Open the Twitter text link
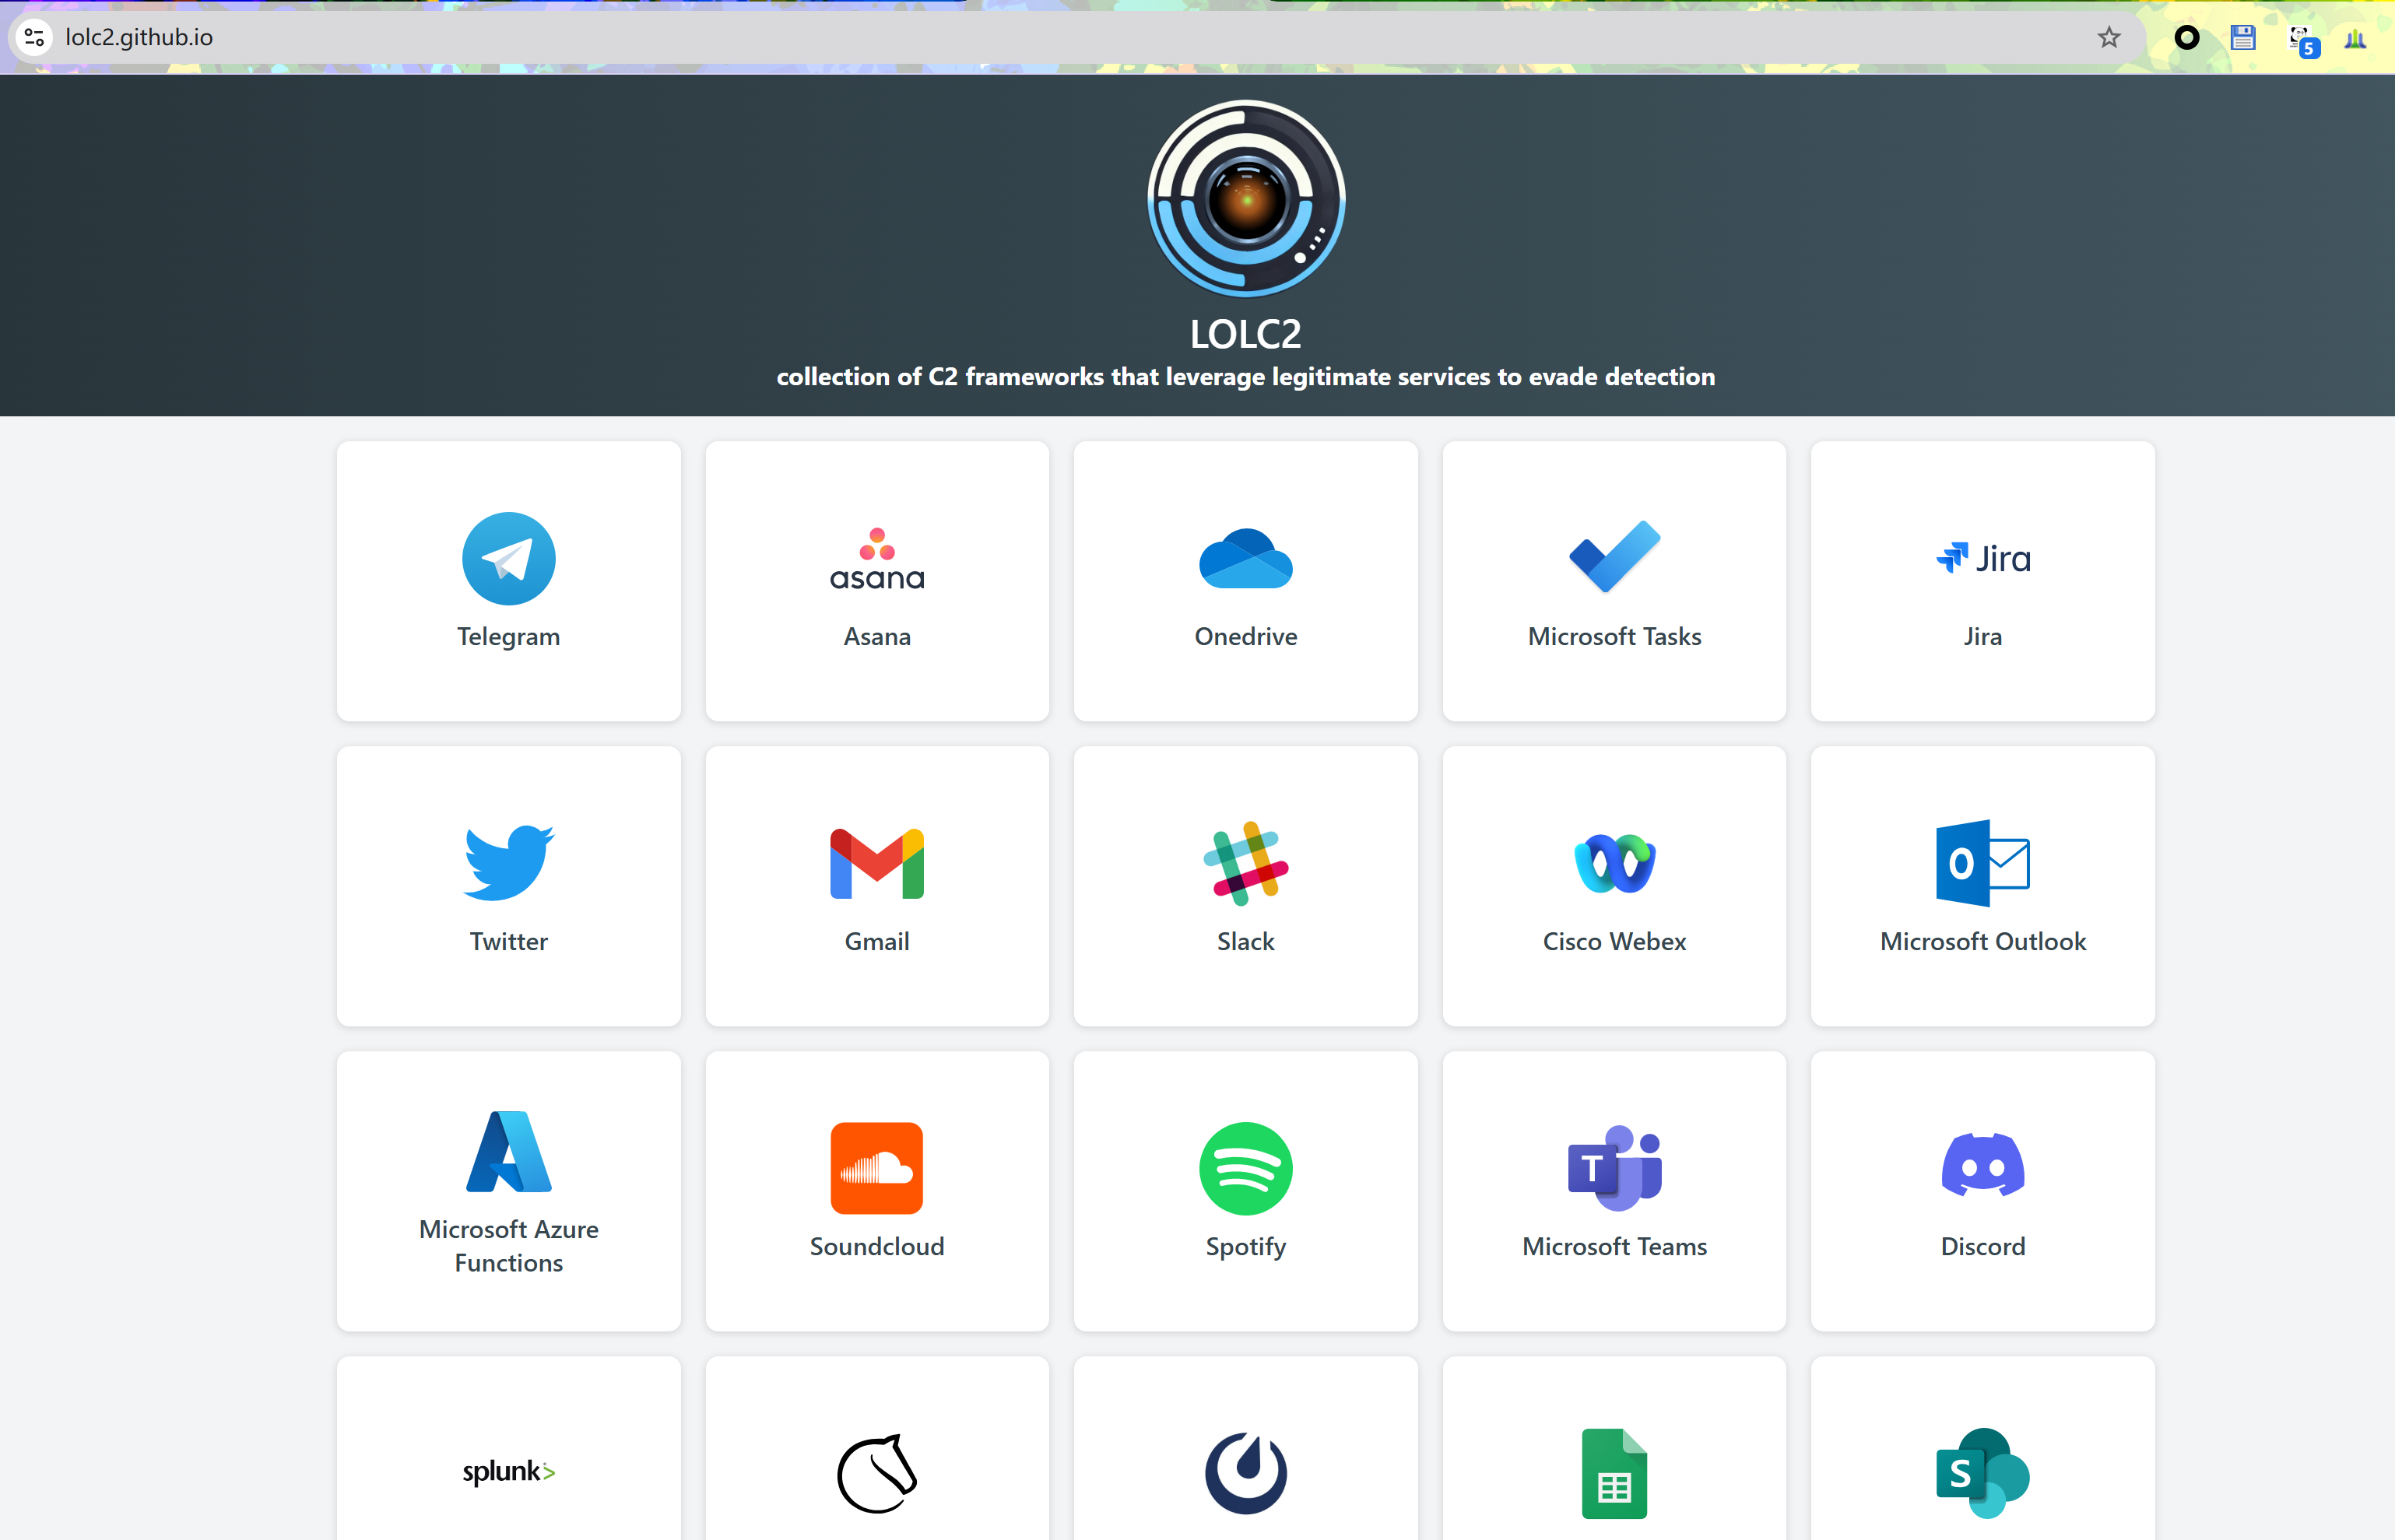2395x1540 pixels. pos(508,942)
